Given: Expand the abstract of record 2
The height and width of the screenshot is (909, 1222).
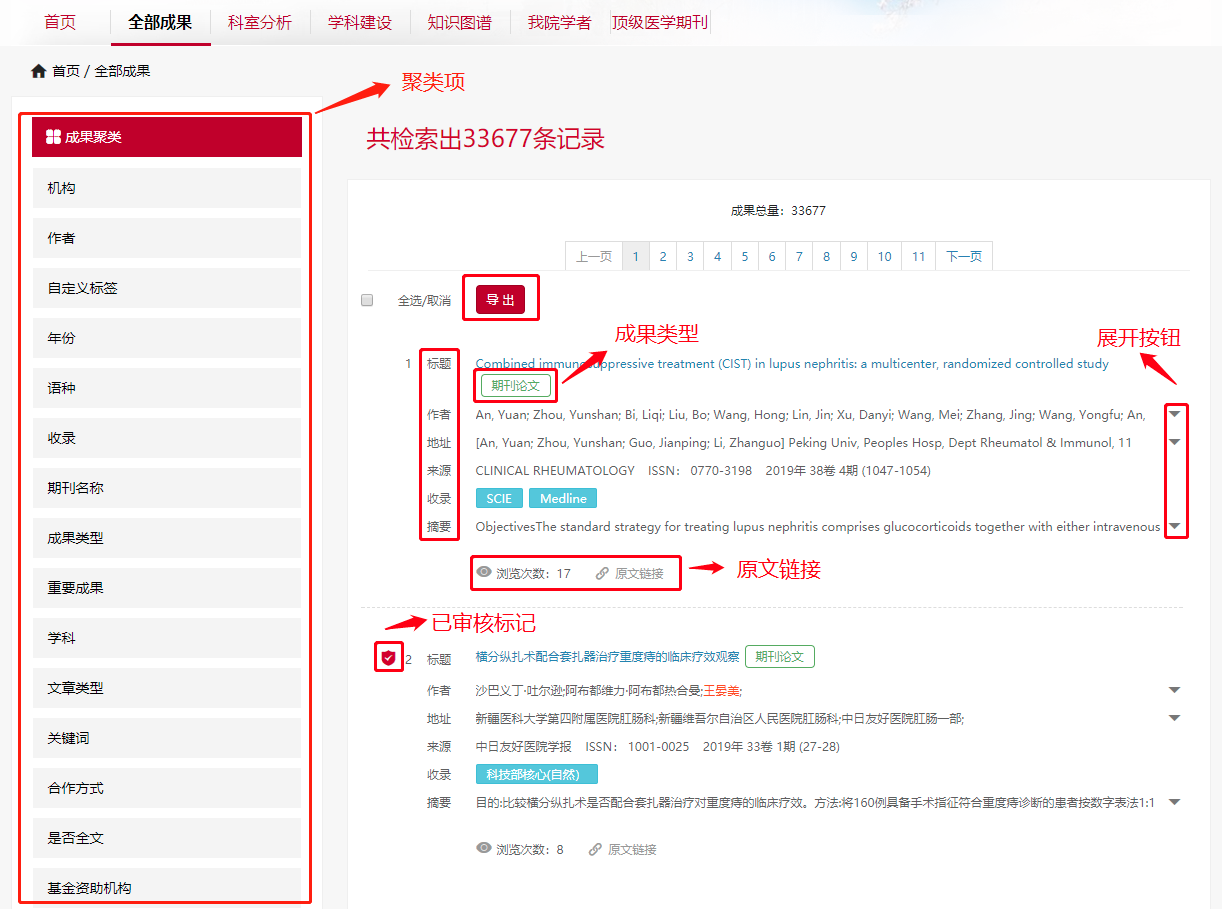Looking at the screenshot, I should (x=1175, y=802).
